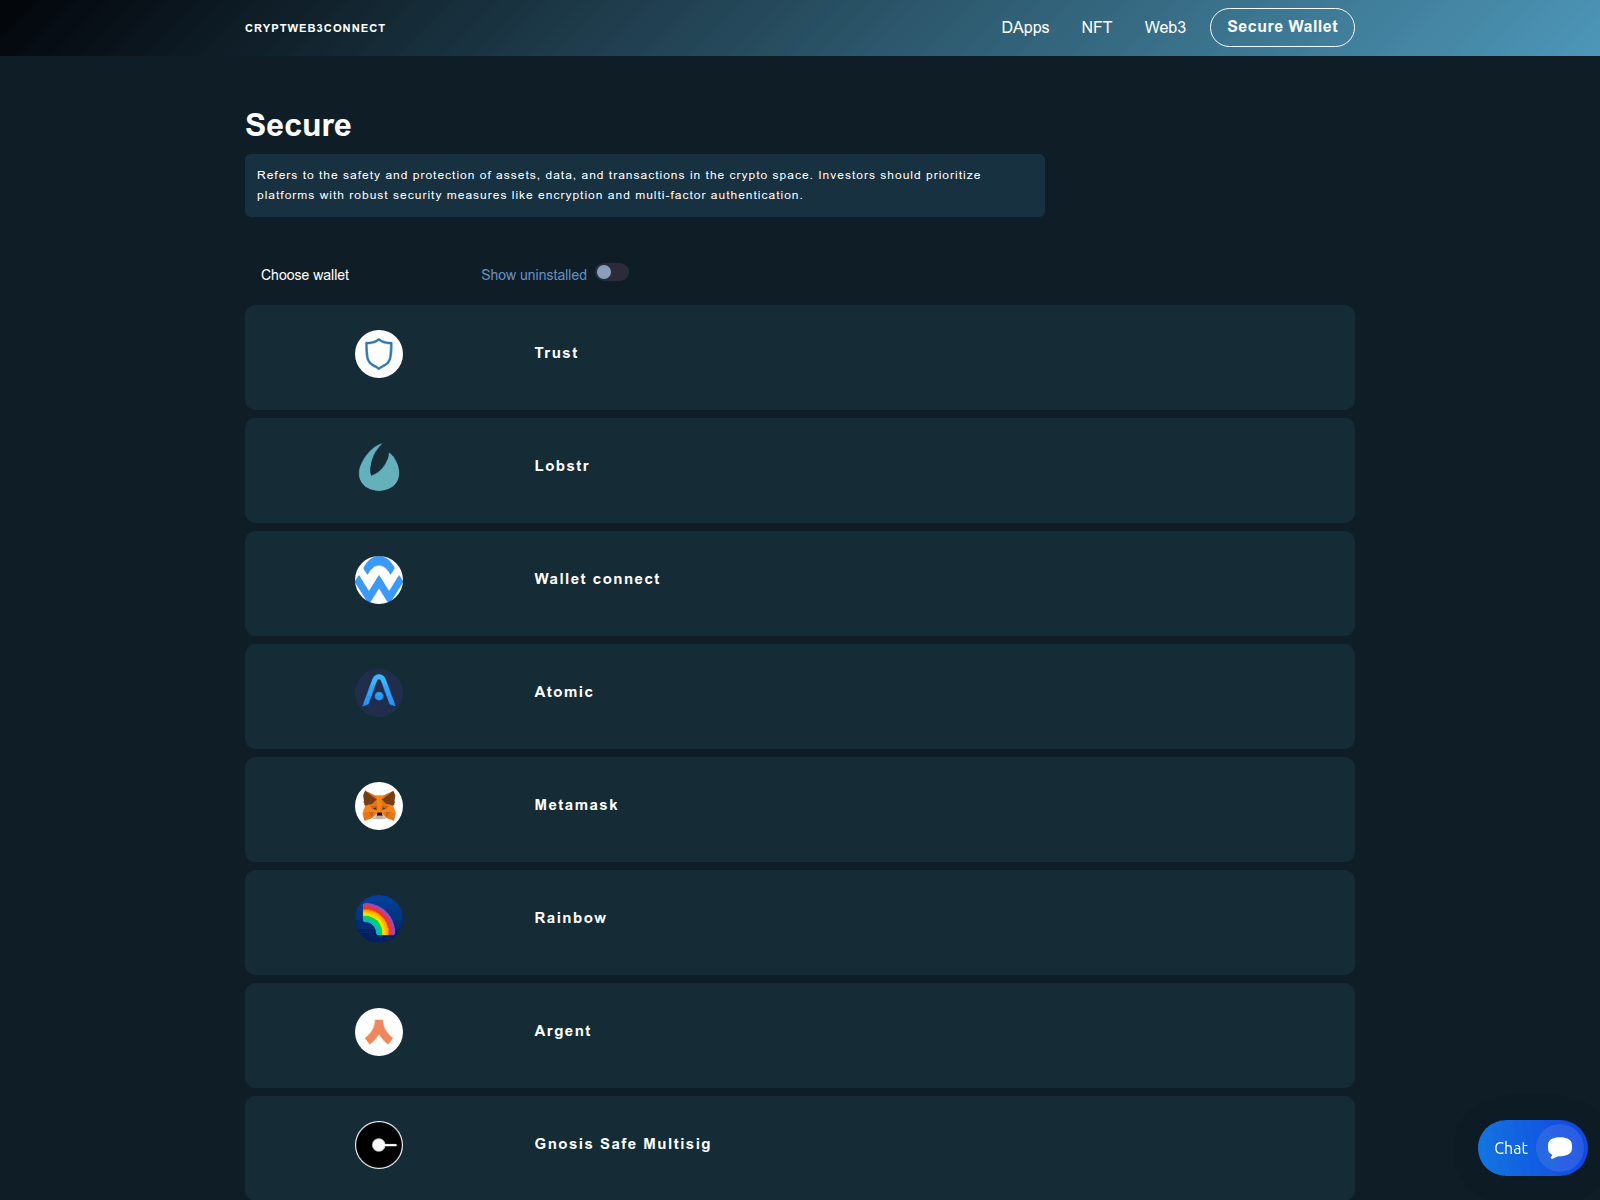Click the Lobstr wallet icon
Screen dimensions: 1600x1200
pos(379,467)
